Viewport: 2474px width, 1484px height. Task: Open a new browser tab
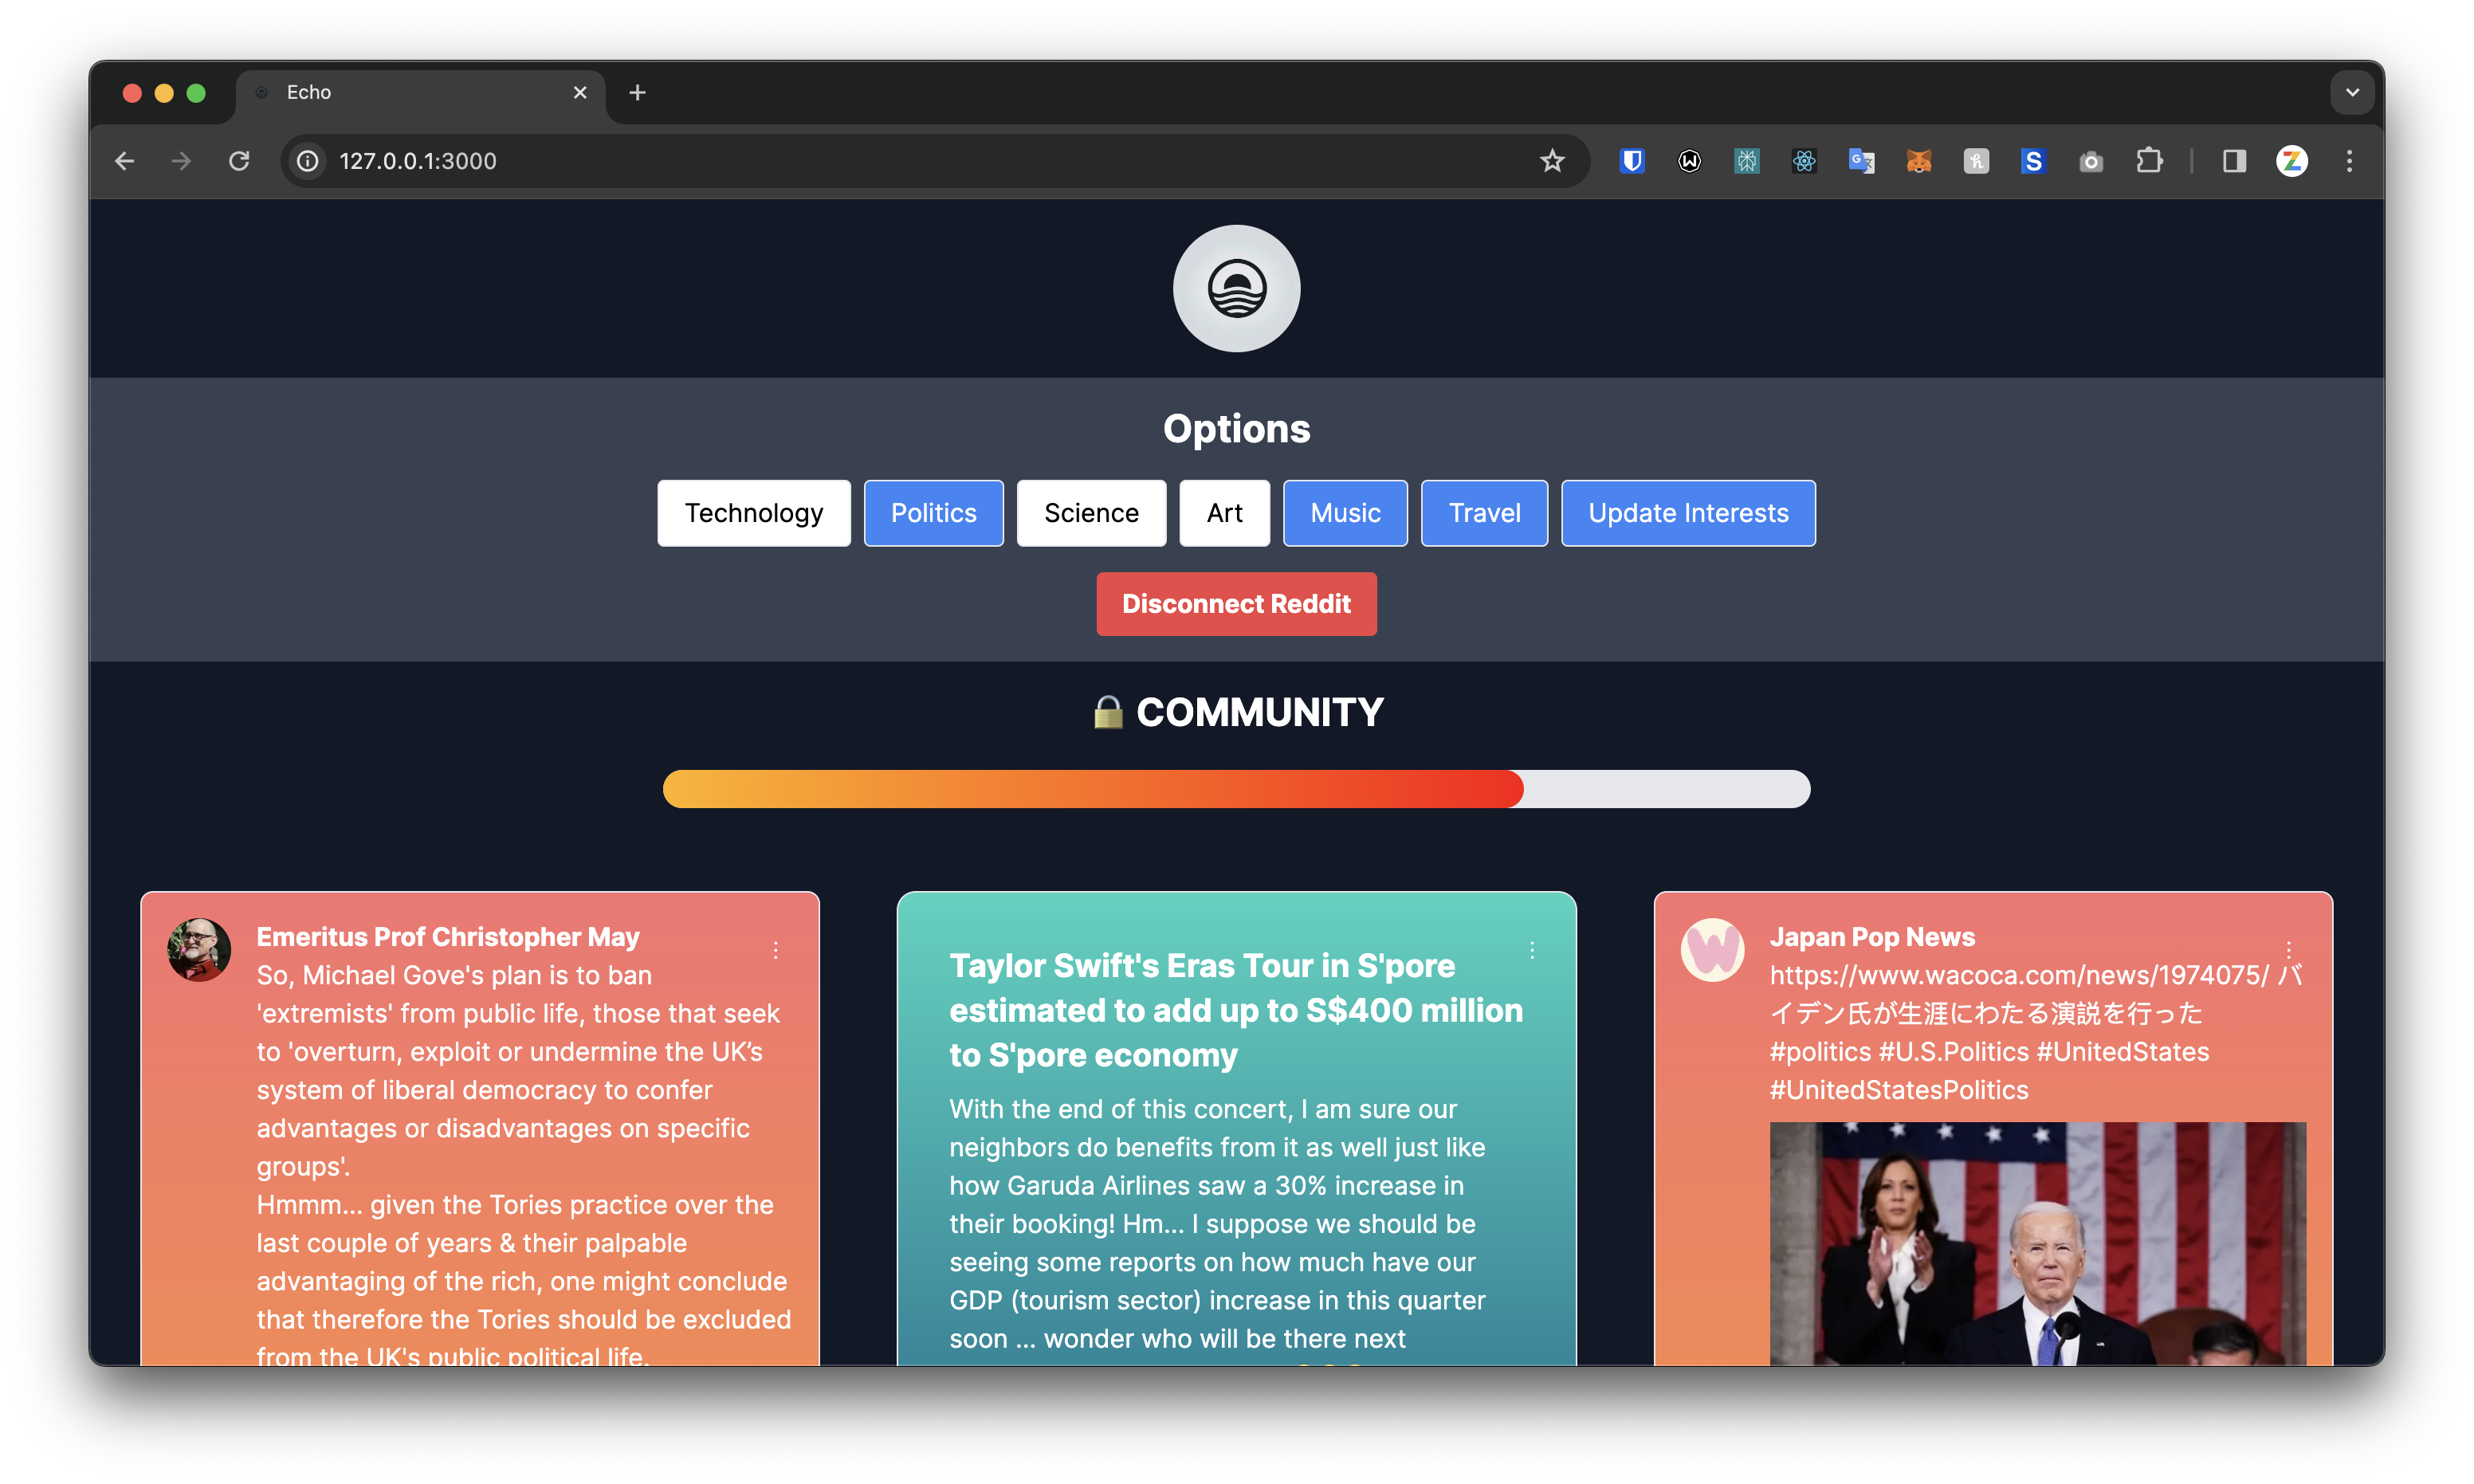coord(637,92)
